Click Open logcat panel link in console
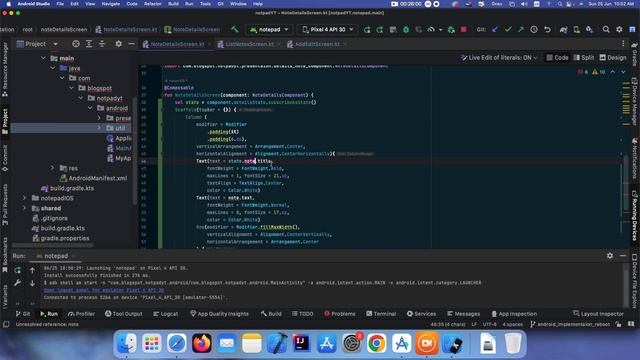 click(x=104, y=290)
